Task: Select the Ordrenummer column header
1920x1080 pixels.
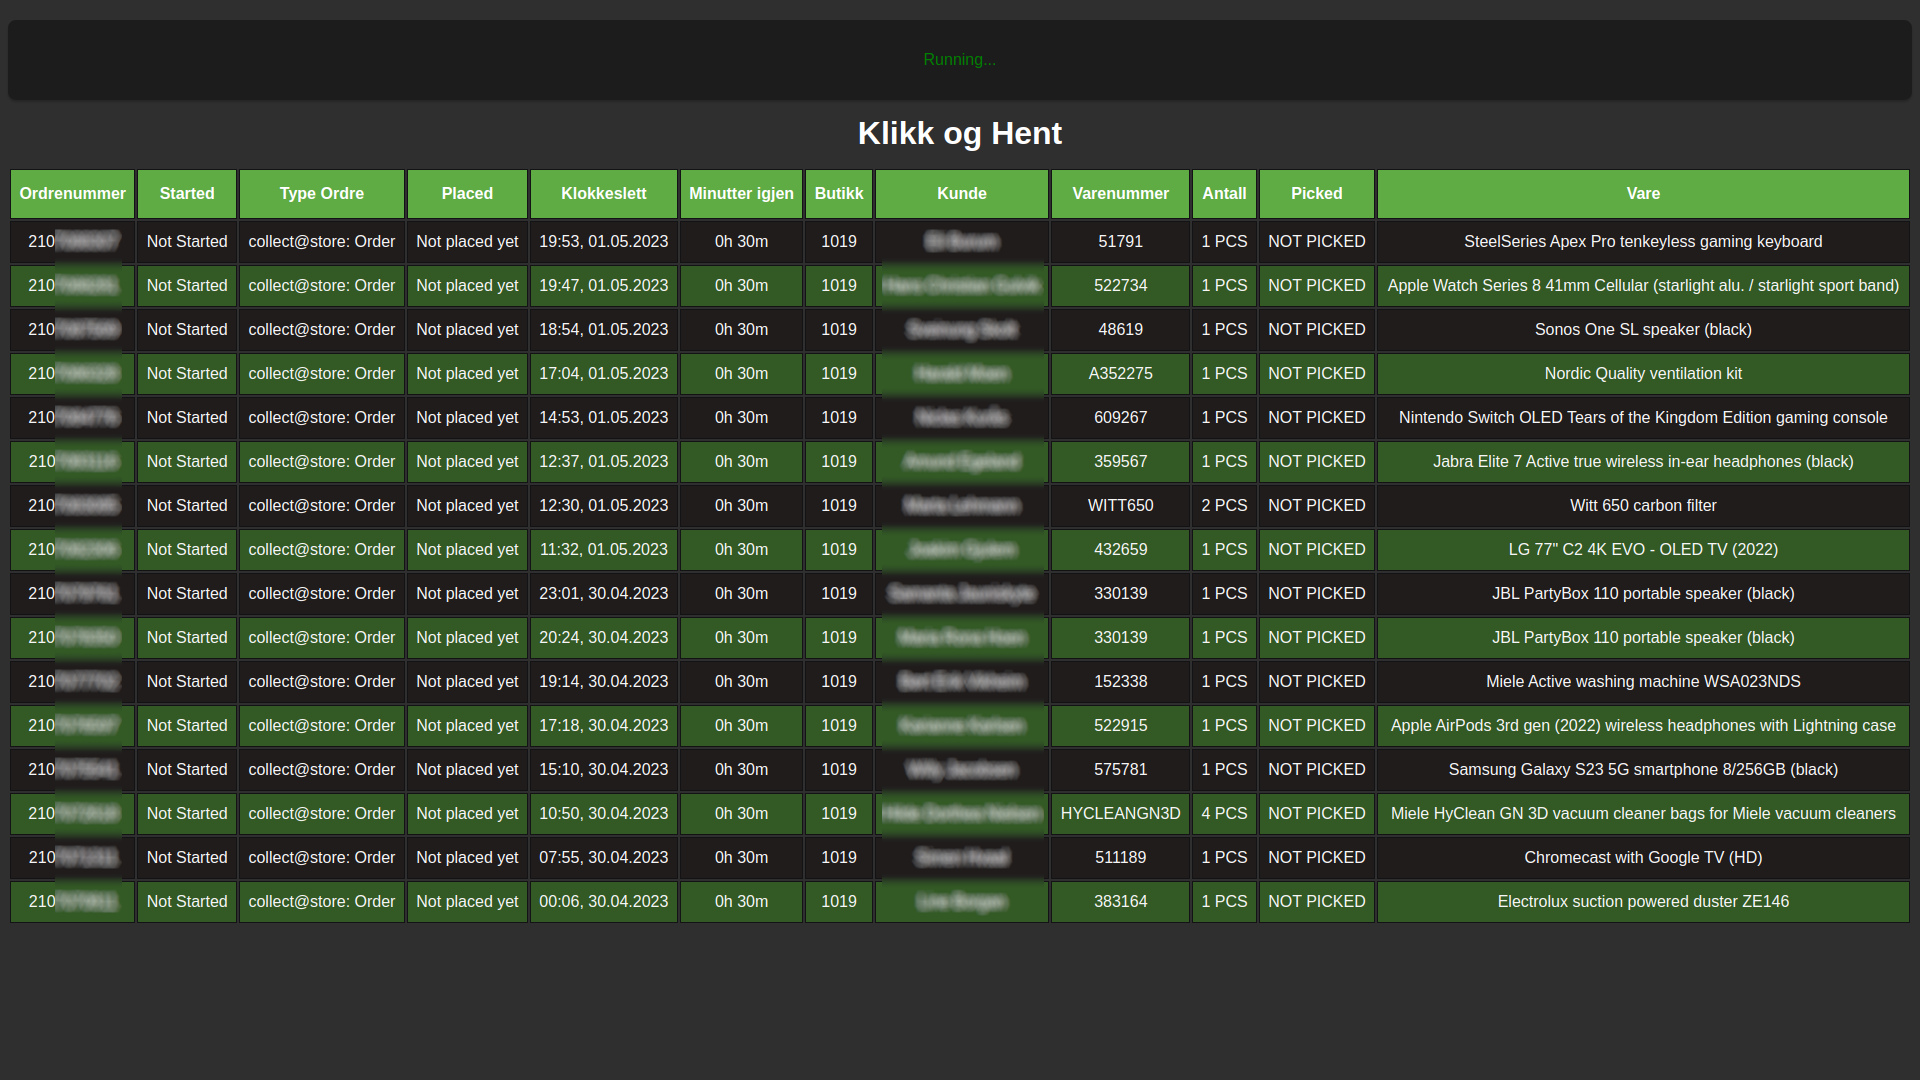Action: (73, 194)
